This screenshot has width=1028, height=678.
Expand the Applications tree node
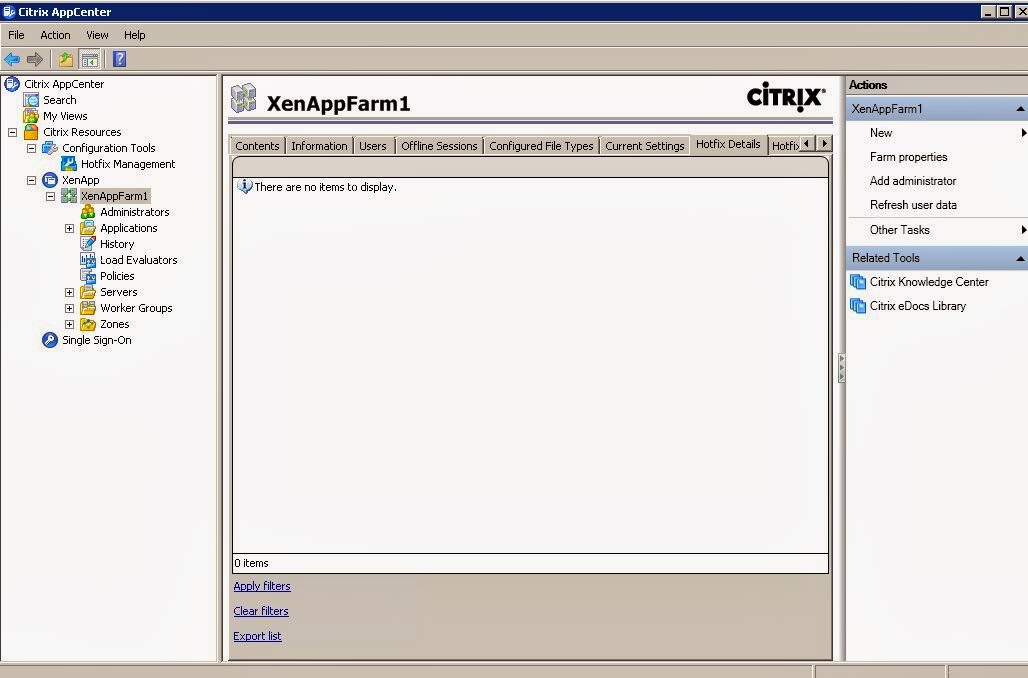click(x=69, y=228)
